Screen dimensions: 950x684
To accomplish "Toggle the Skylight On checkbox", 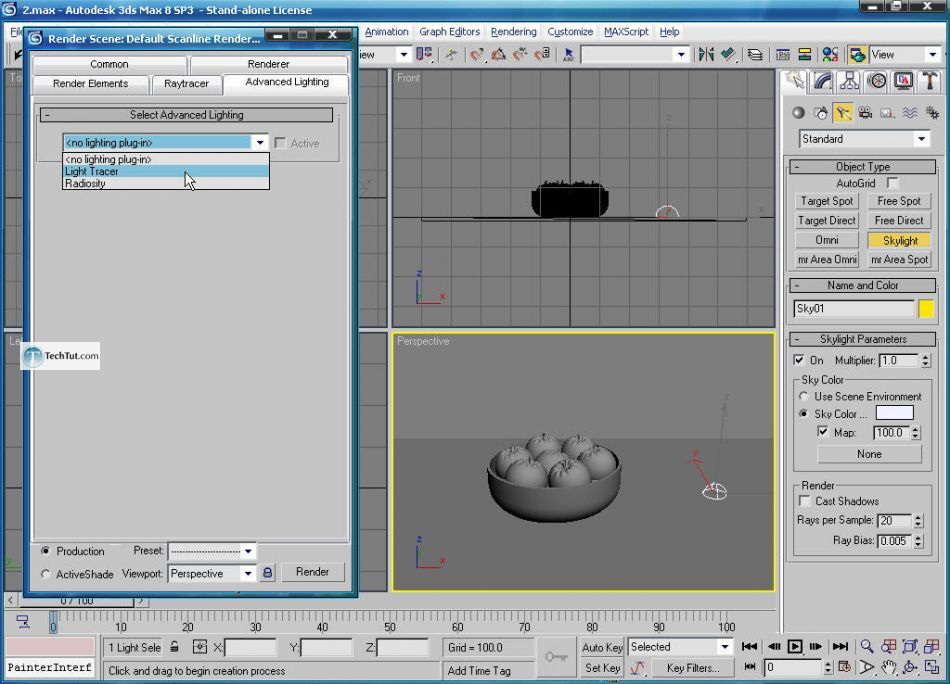I will (x=799, y=360).
